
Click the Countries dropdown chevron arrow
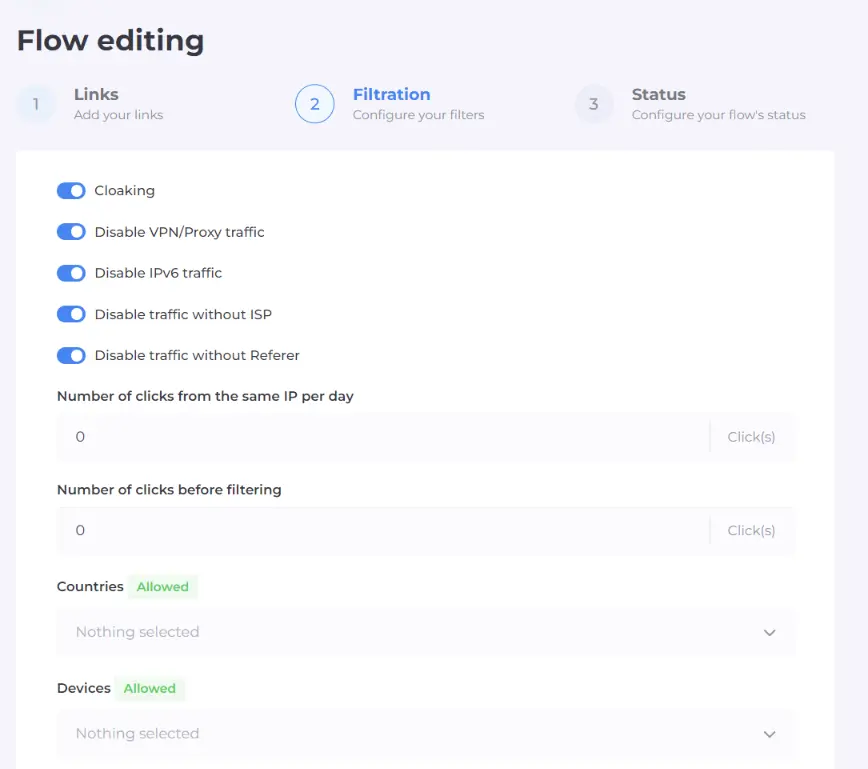pos(769,632)
